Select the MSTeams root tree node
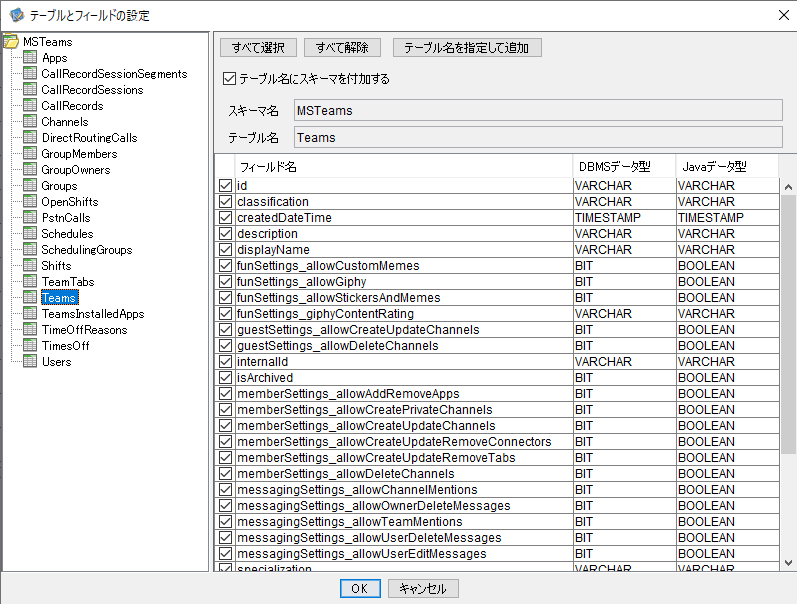This screenshot has width=797, height=604. tap(48, 42)
